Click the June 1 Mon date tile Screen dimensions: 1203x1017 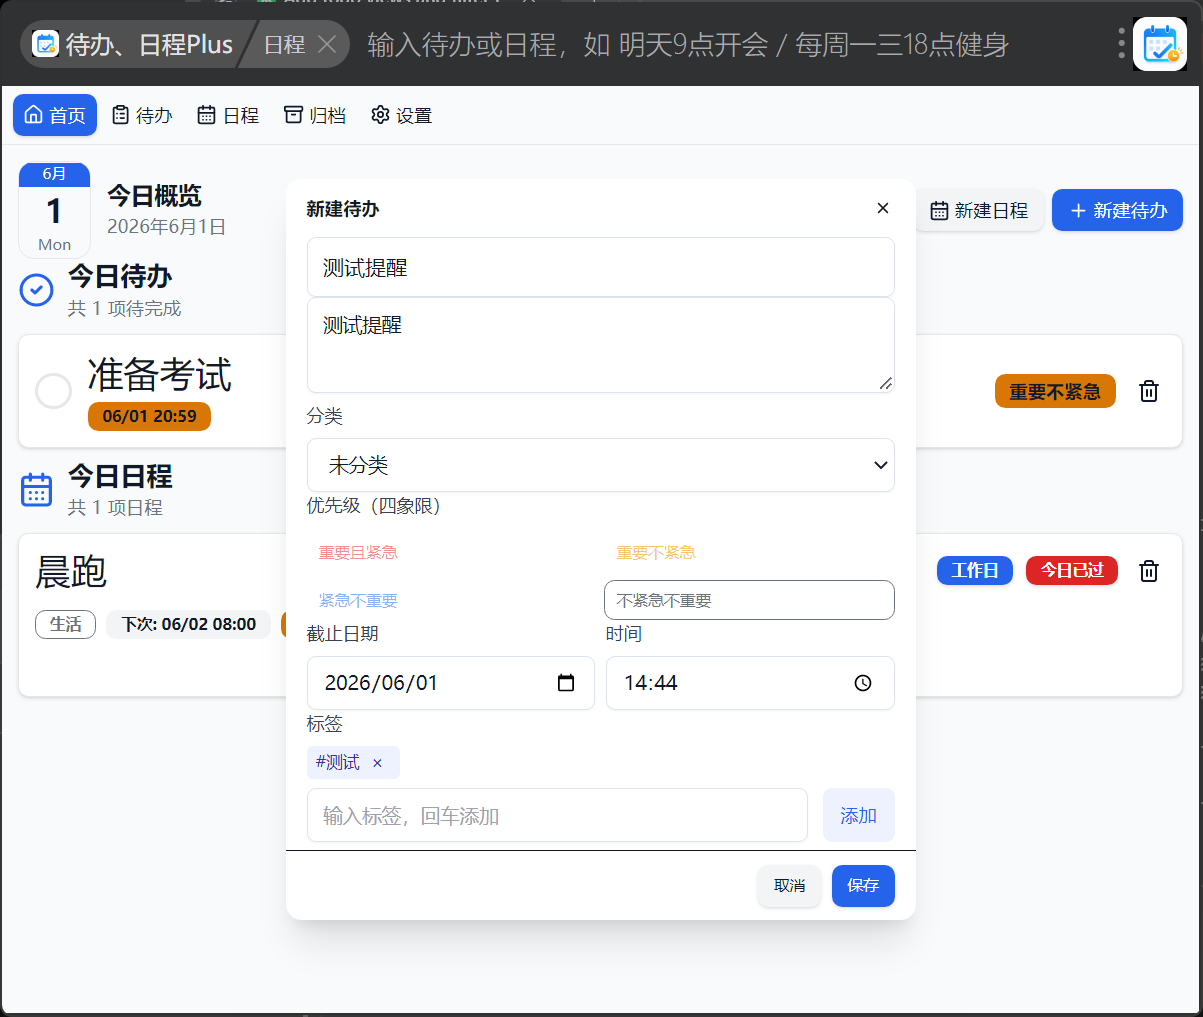point(54,210)
